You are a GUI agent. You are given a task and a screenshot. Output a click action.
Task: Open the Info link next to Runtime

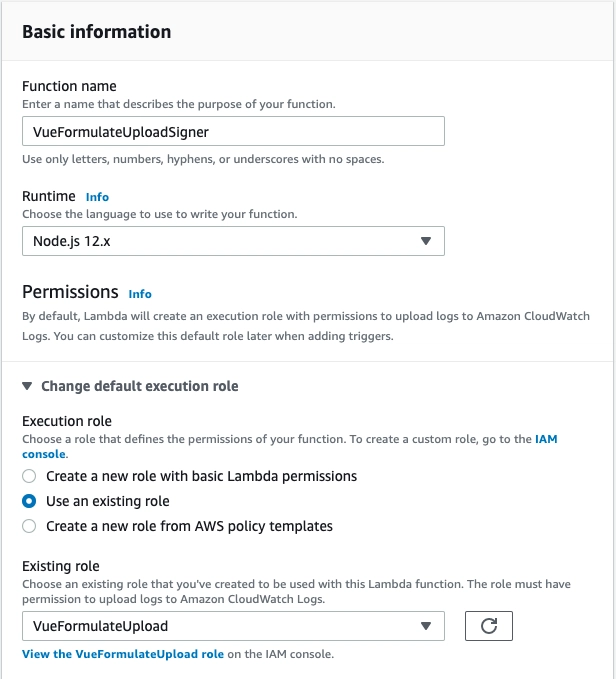[x=97, y=197]
